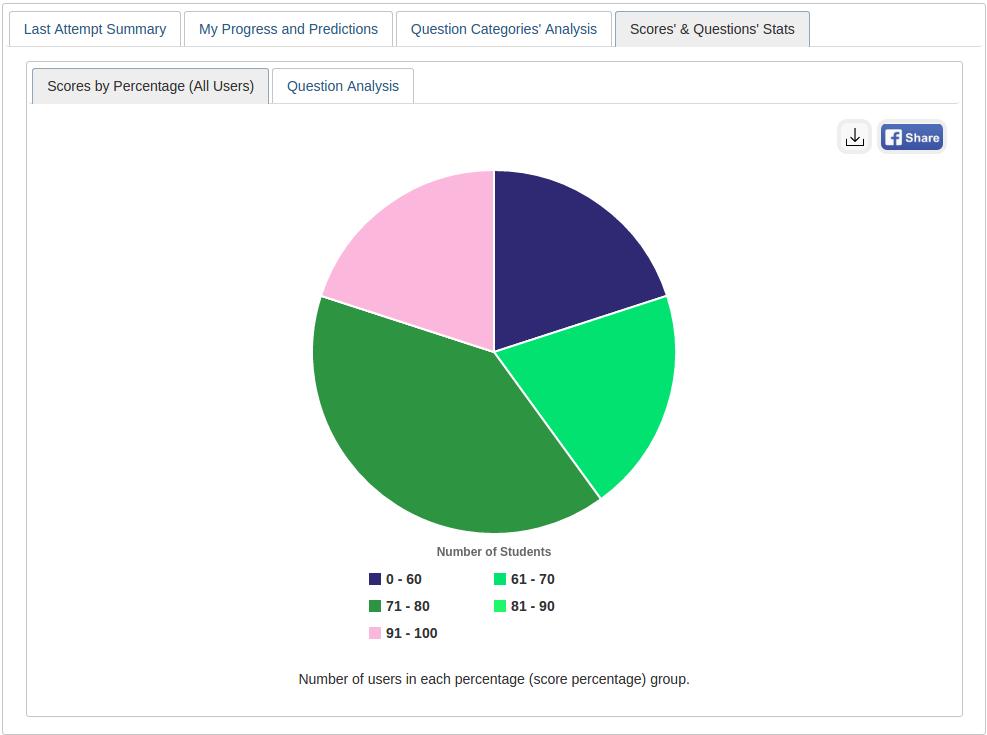
Task: Switch to My Progress and Predictions tab
Action: coord(288,29)
